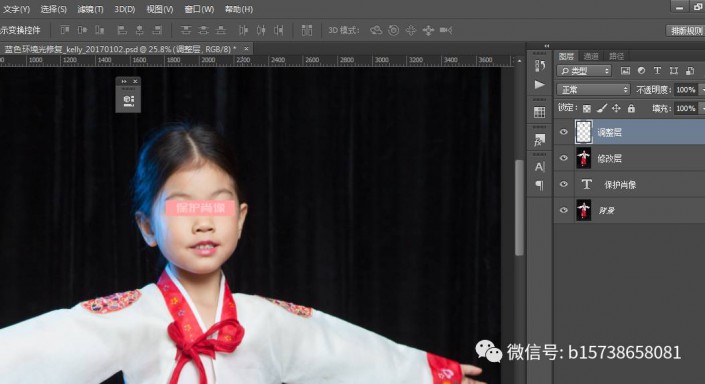Open the 填充 slider arrow
Image resolution: width=705 pixels, height=384 pixels.
702,108
